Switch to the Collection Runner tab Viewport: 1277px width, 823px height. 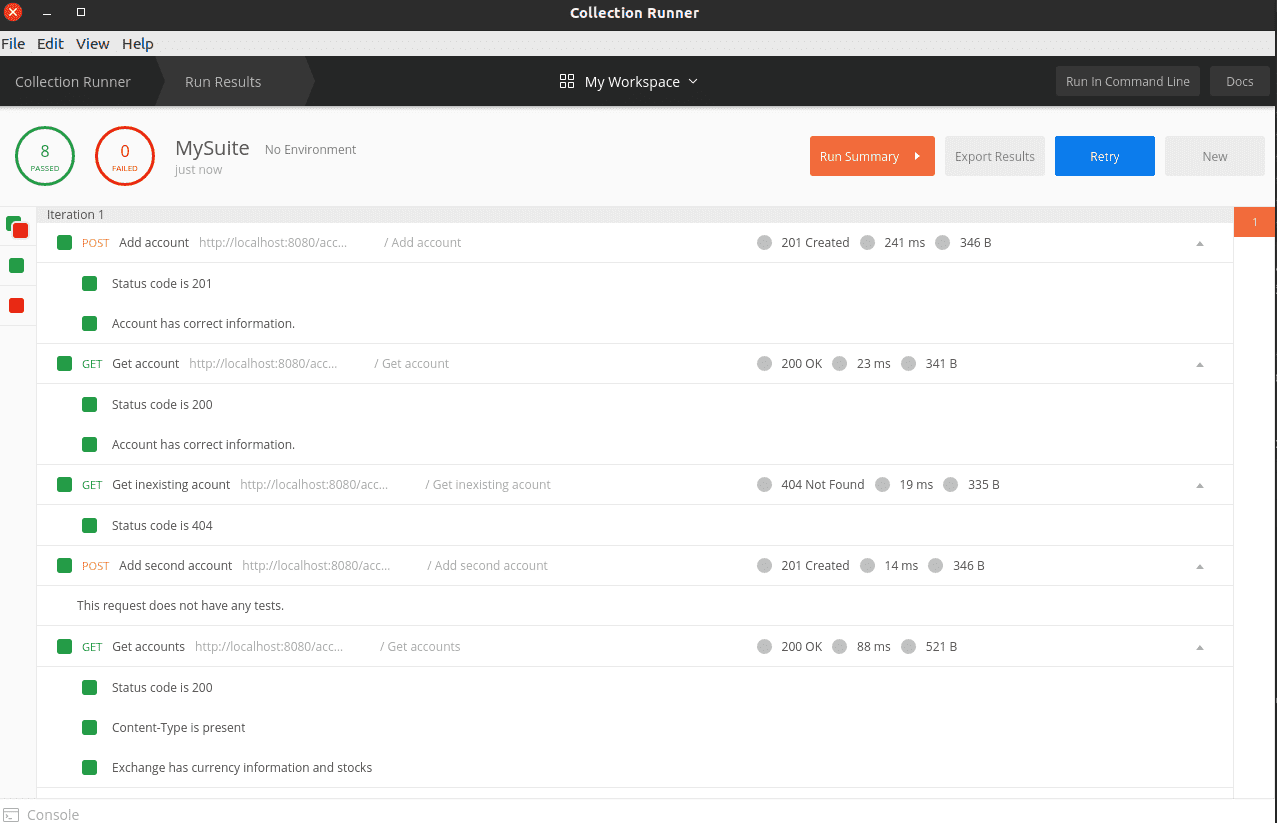pyautogui.click(x=73, y=82)
